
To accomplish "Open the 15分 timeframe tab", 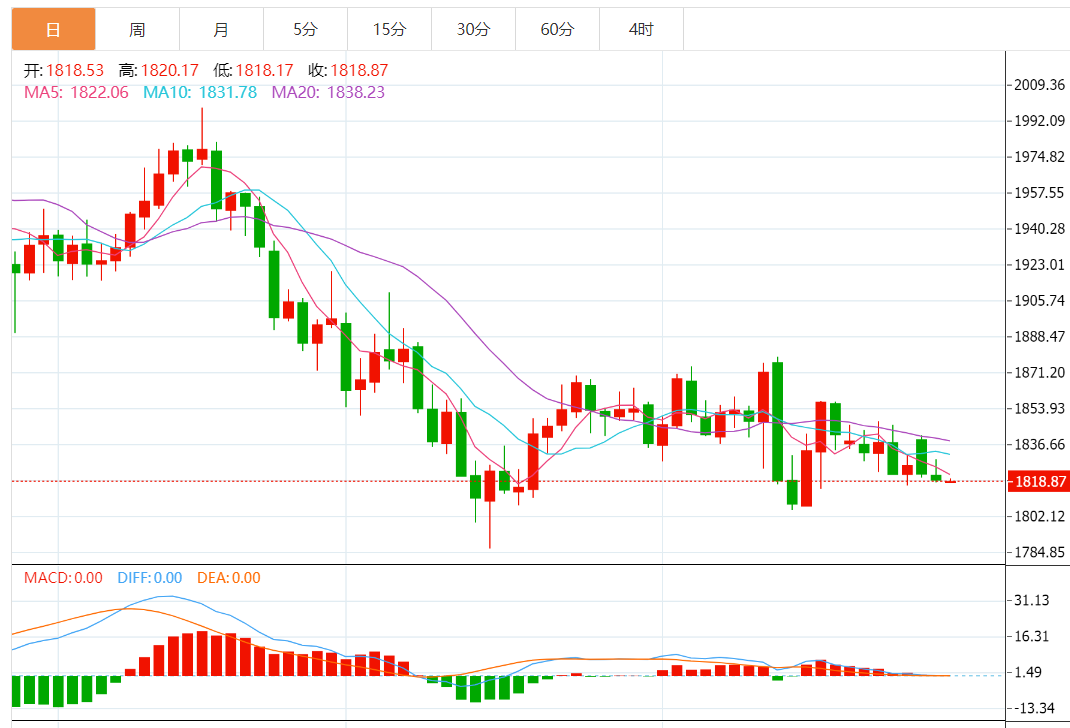I will pyautogui.click(x=389, y=29).
